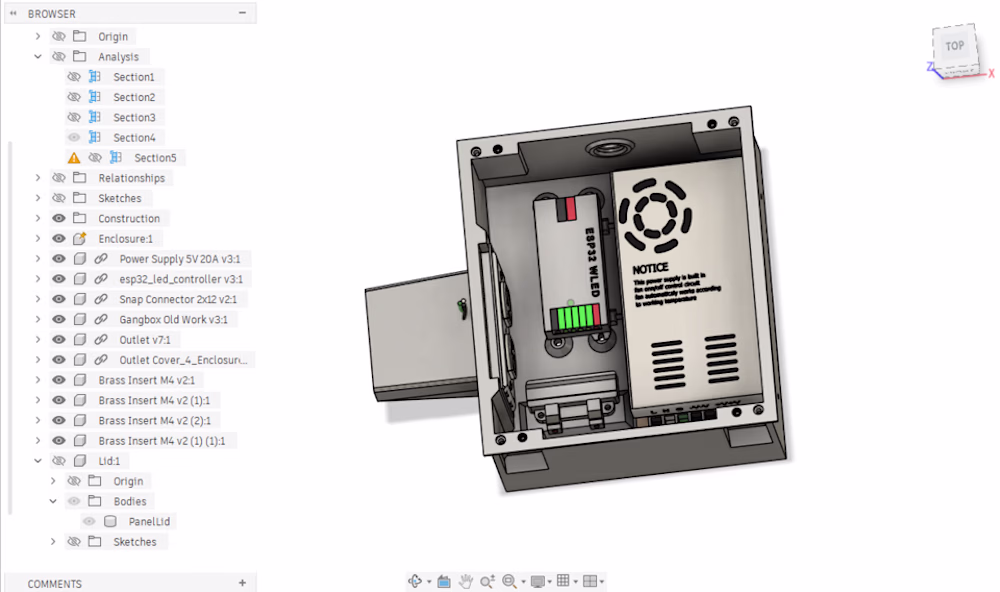Click the browser panel vertical scrollbar

10,327
